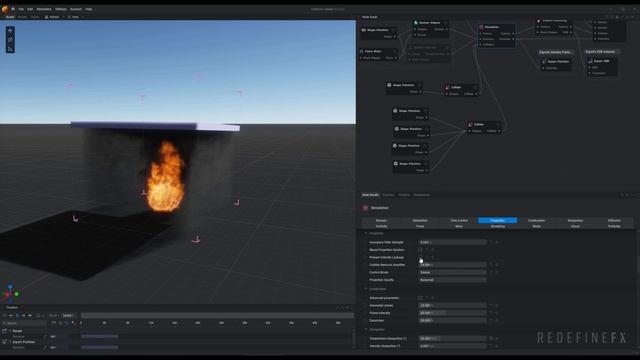Click the lower Collider node icon
The width and height of the screenshot is (640, 360).
point(470,124)
